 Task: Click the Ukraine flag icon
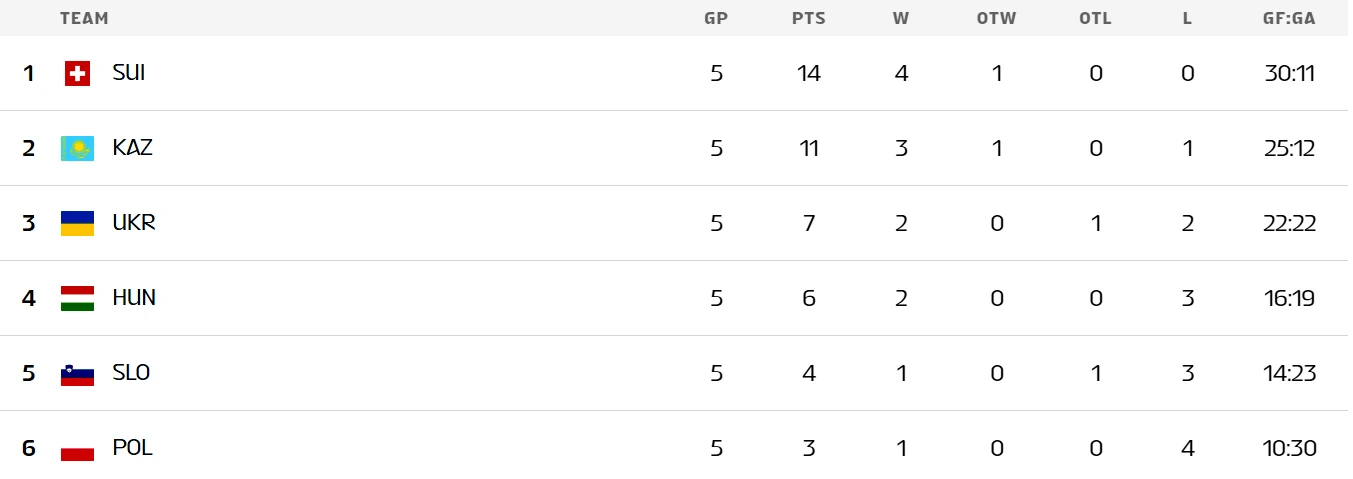(x=77, y=223)
